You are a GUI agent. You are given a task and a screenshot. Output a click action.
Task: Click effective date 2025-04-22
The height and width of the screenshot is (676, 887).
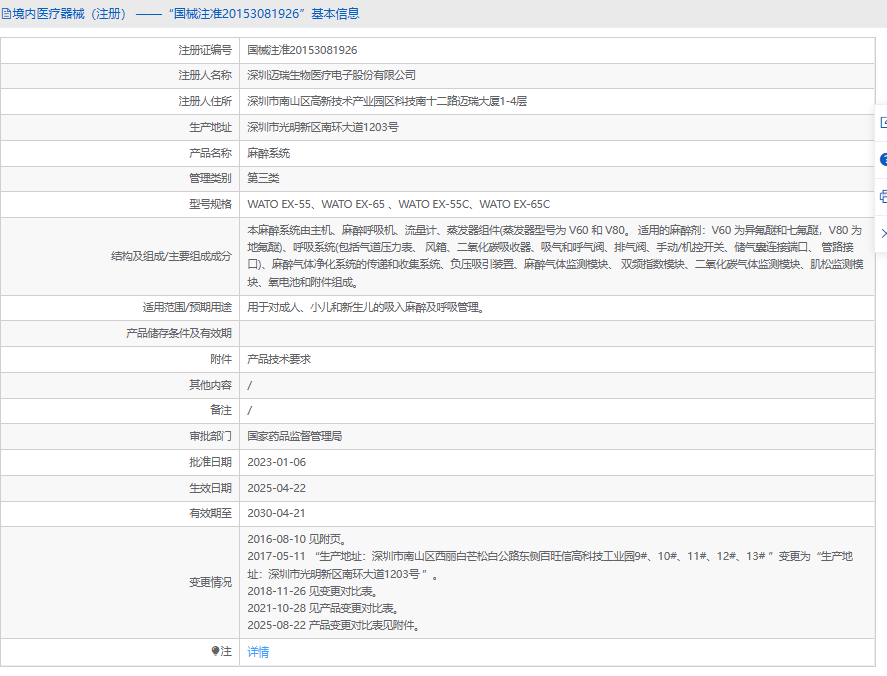click(x=276, y=488)
